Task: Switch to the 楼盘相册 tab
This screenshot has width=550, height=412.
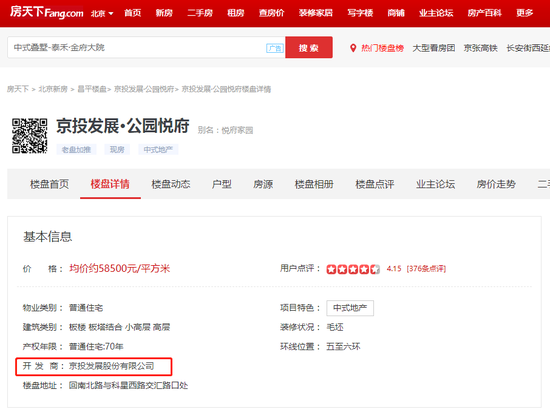Action: point(314,184)
